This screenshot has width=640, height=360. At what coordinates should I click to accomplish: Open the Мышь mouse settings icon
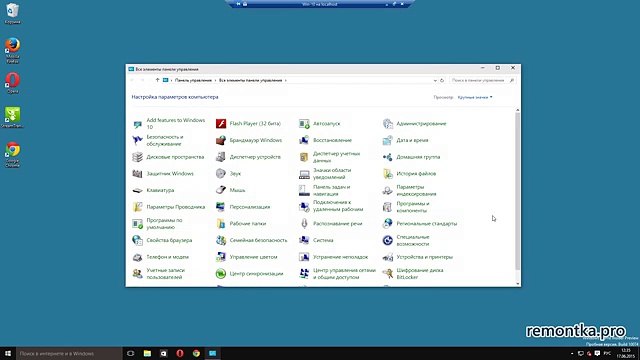click(x=221, y=190)
